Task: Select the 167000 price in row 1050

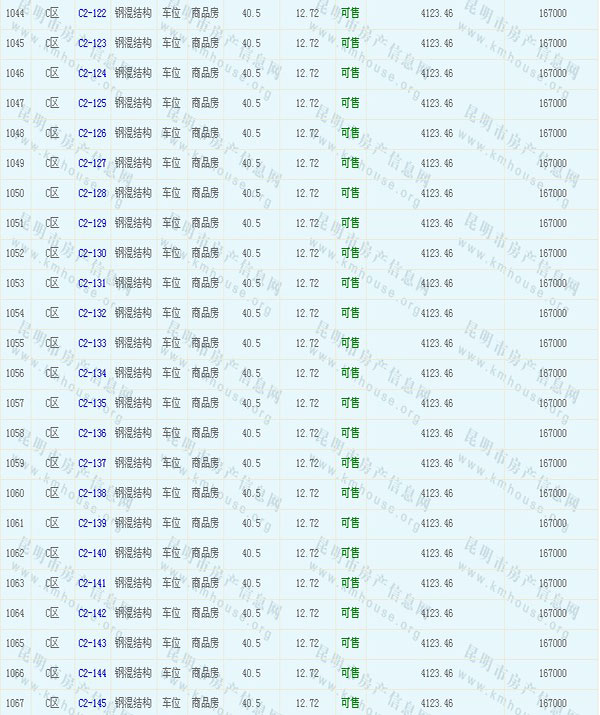Action: click(552, 194)
